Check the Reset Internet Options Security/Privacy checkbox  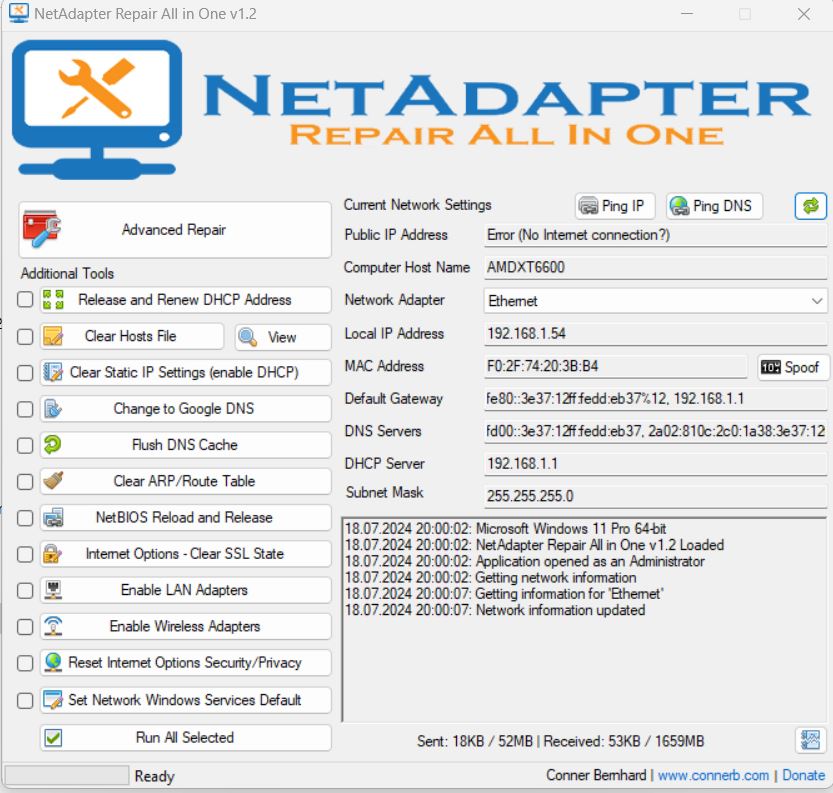pyautogui.click(x=25, y=663)
